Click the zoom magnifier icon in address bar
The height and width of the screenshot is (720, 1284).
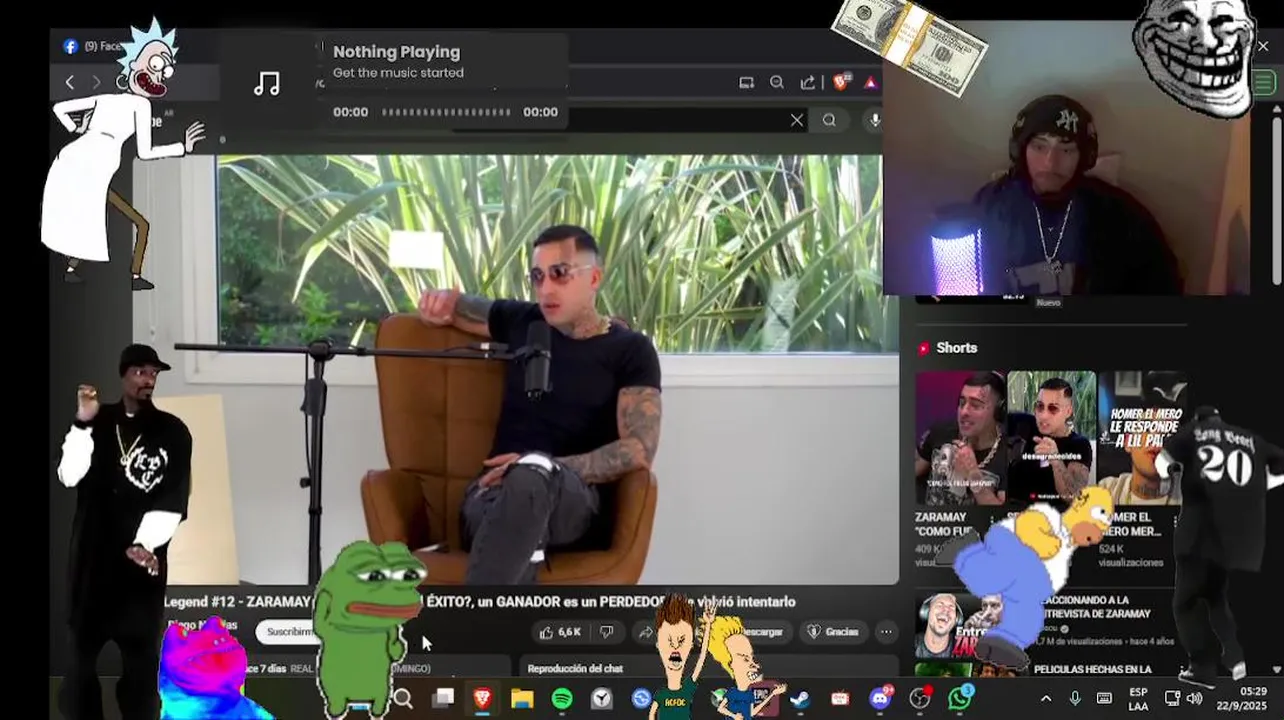click(x=777, y=83)
